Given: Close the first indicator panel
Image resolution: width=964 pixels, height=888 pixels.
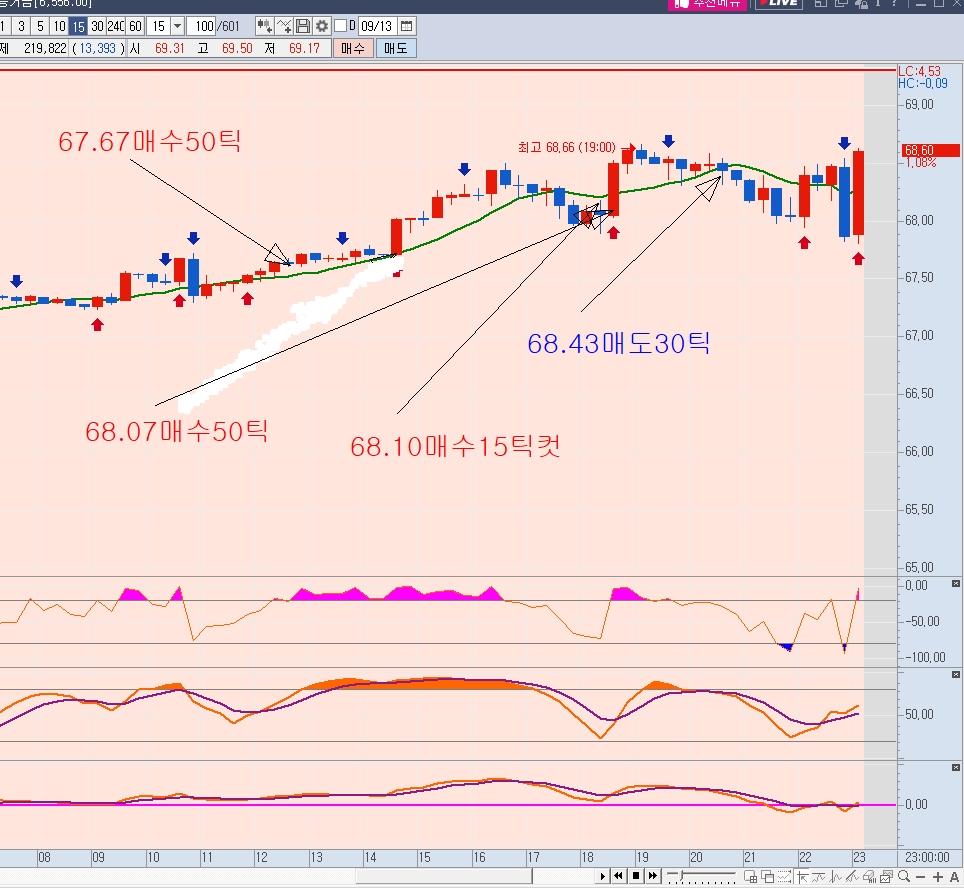Looking at the screenshot, I should (955, 583).
